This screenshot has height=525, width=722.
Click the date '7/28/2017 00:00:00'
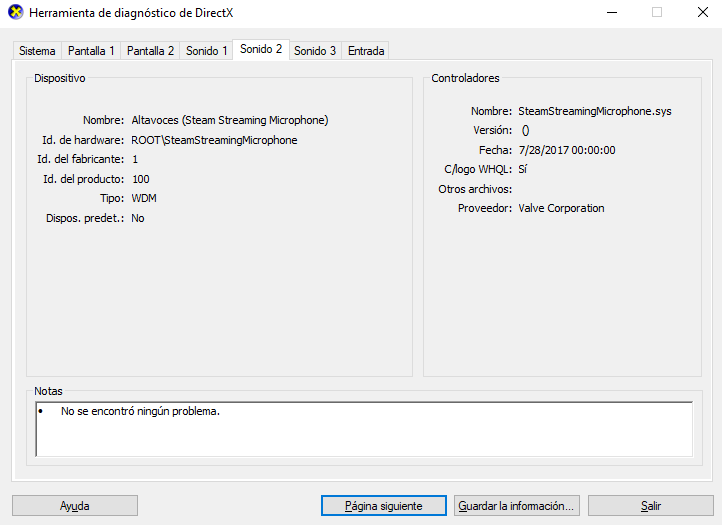(567, 150)
